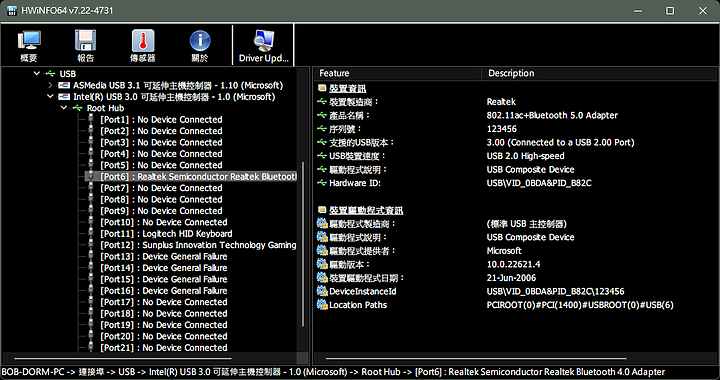Image resolution: width=720 pixels, height=380 pixels.
Task: Click the plug icon beside Port11
Action: pyautogui.click(x=91, y=234)
